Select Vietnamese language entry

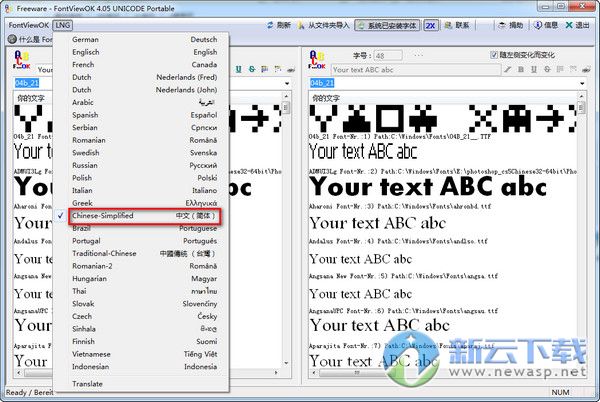point(141,354)
